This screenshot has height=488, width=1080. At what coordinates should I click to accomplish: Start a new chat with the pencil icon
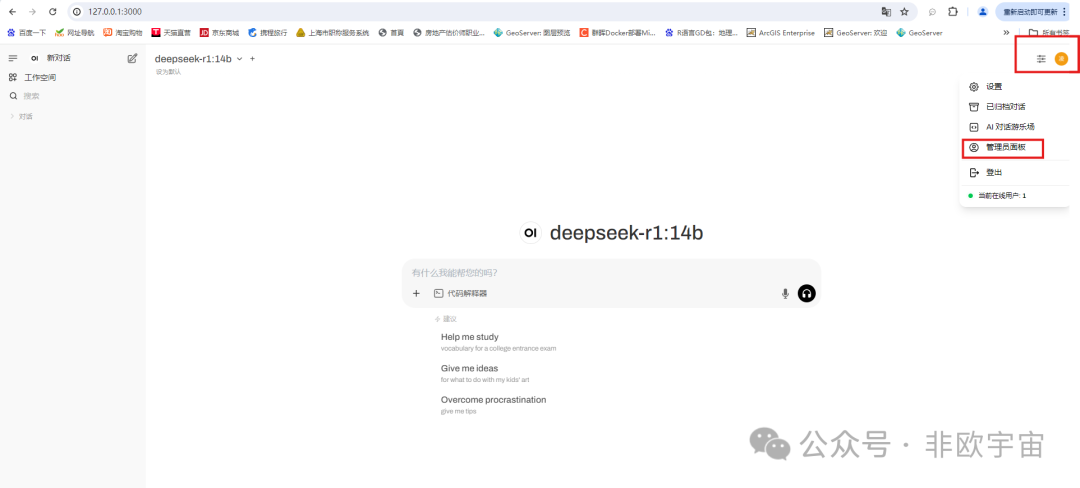132,59
